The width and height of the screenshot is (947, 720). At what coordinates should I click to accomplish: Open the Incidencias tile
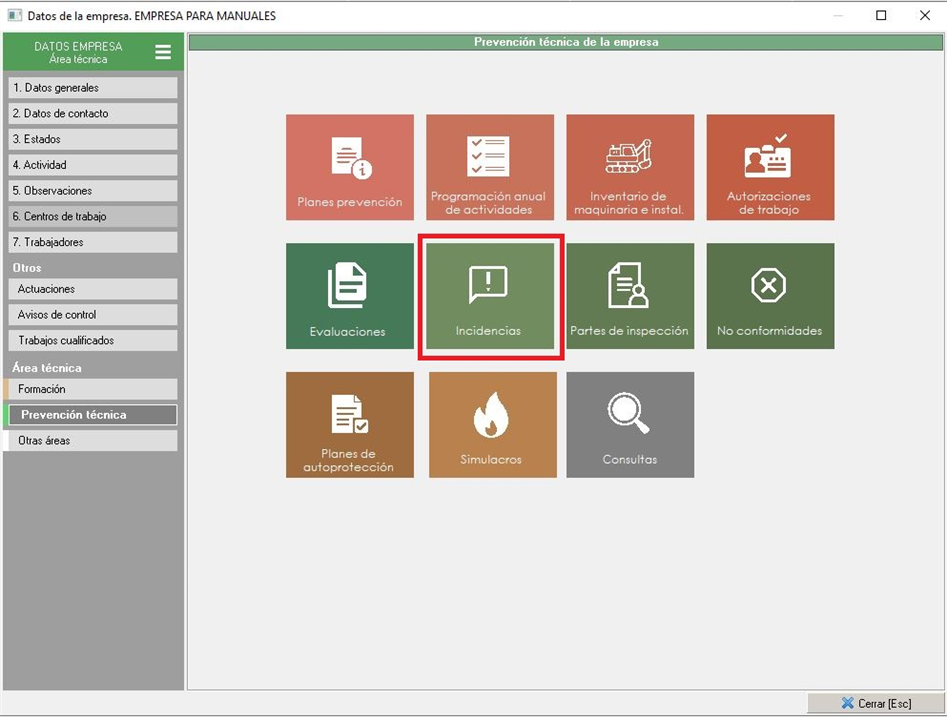point(489,296)
